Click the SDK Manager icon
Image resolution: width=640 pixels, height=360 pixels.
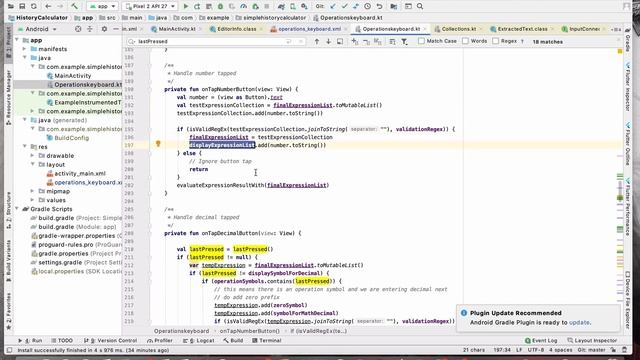(304, 6)
